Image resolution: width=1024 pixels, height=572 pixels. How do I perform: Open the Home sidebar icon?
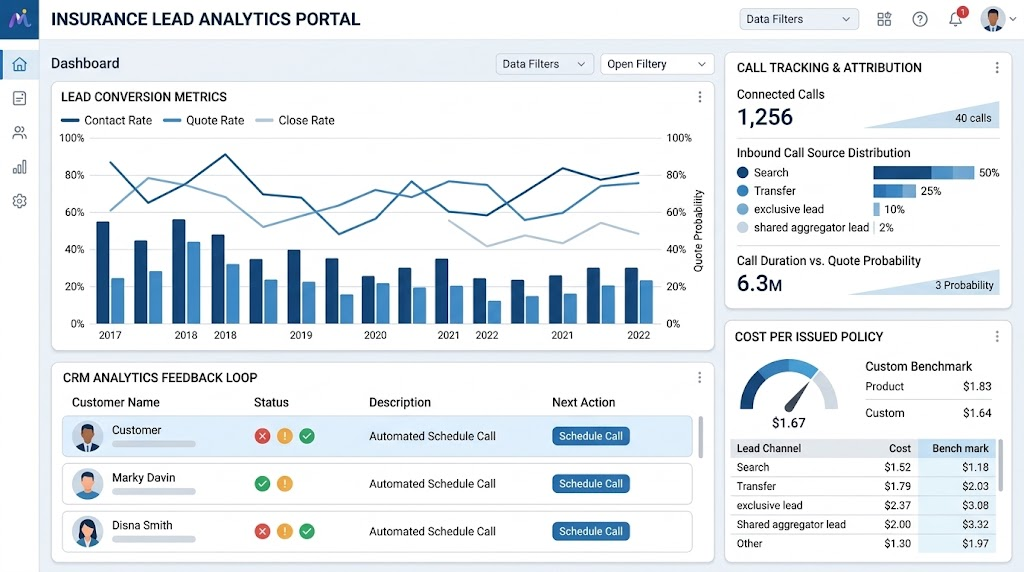click(x=20, y=64)
